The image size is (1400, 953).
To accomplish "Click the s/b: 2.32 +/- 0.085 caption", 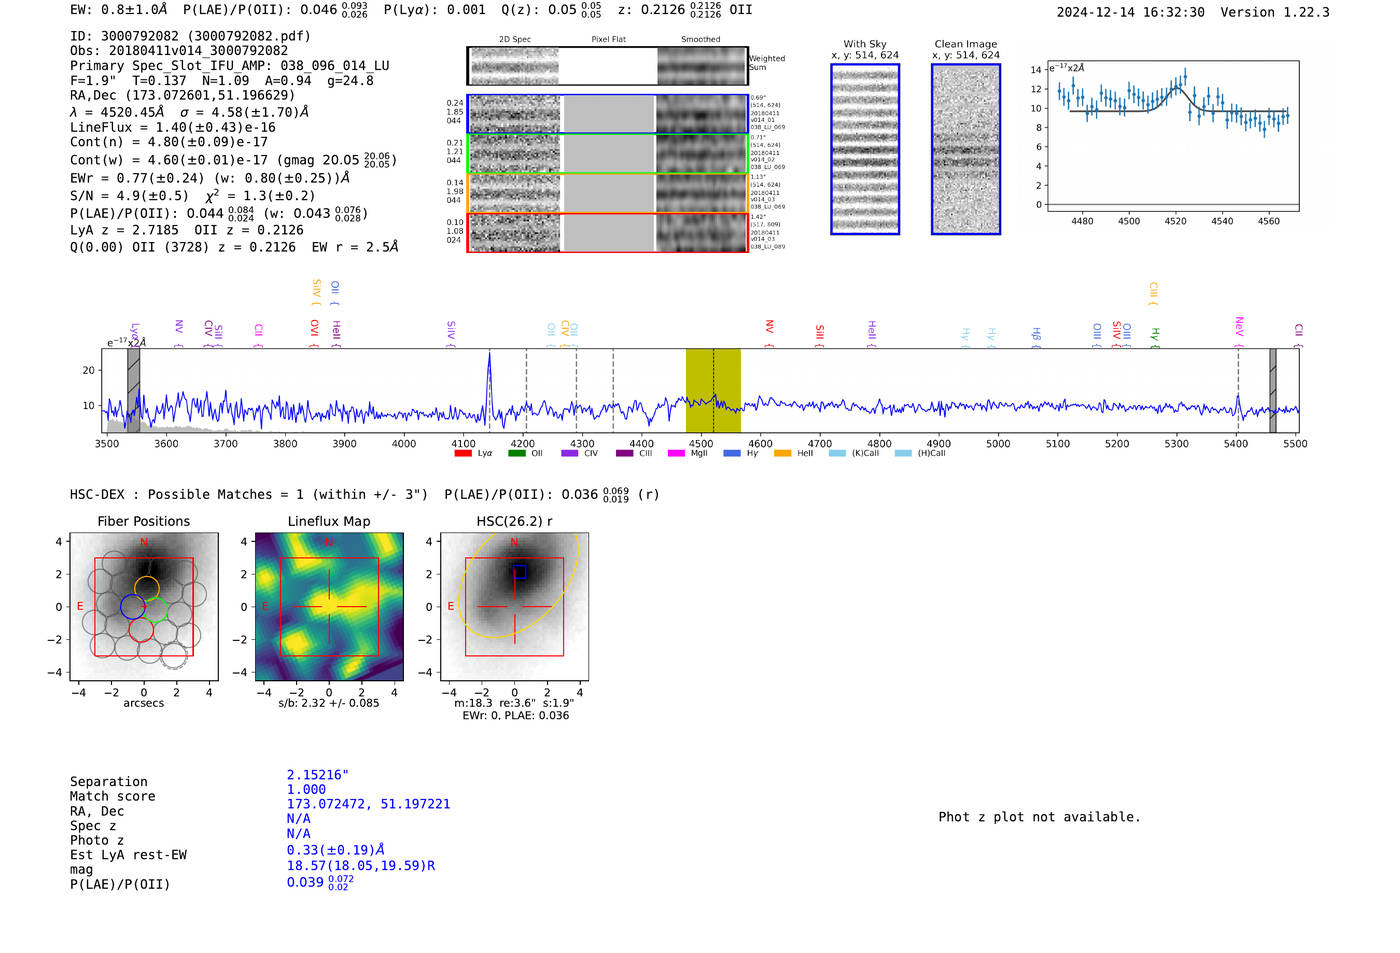I will point(329,703).
